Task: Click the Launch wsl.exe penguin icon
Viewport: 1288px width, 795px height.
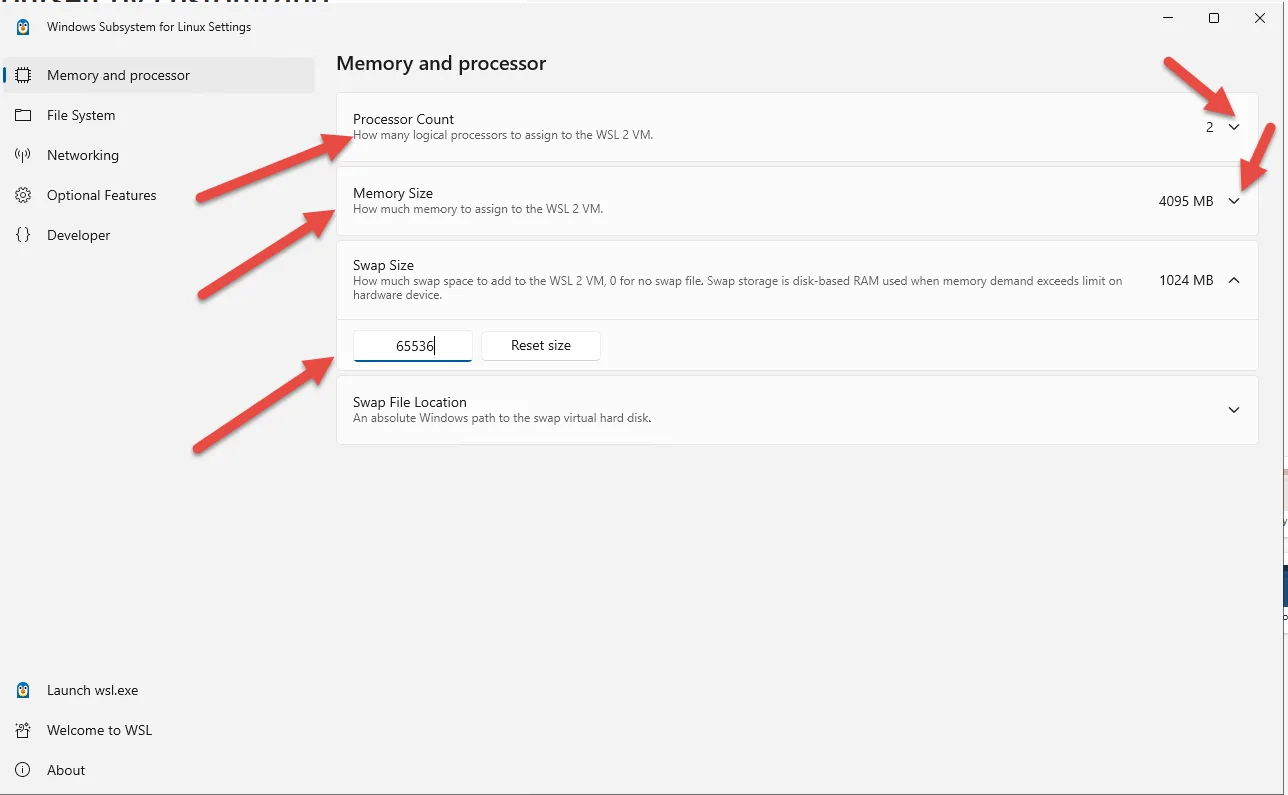Action: pos(24,690)
